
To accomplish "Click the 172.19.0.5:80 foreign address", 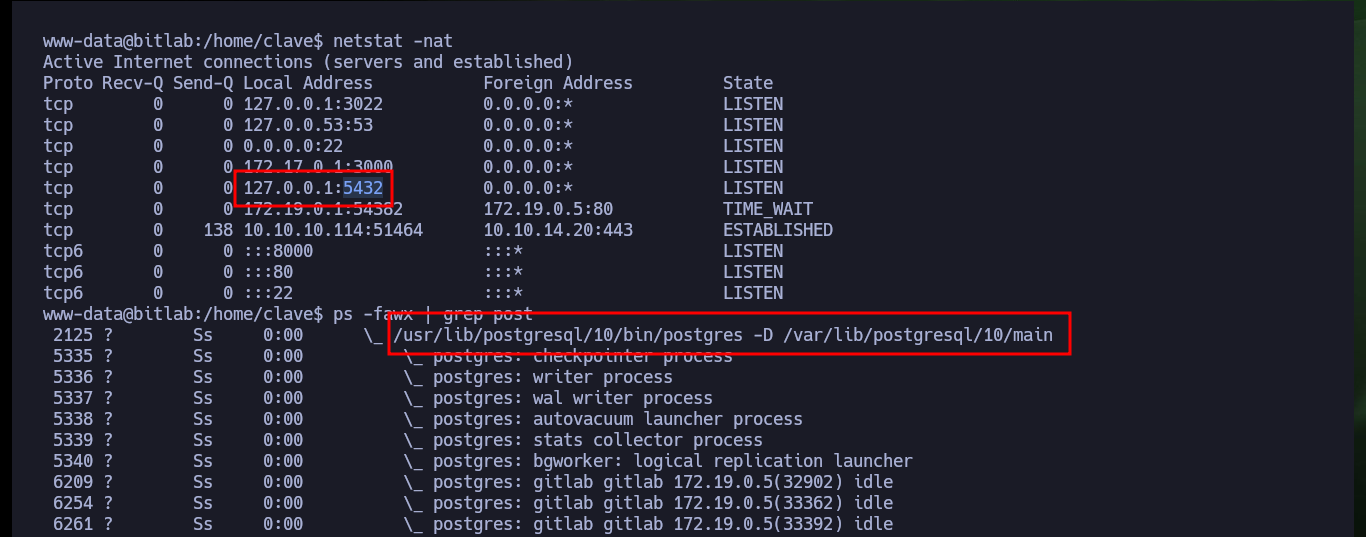I will pyautogui.click(x=548, y=209).
